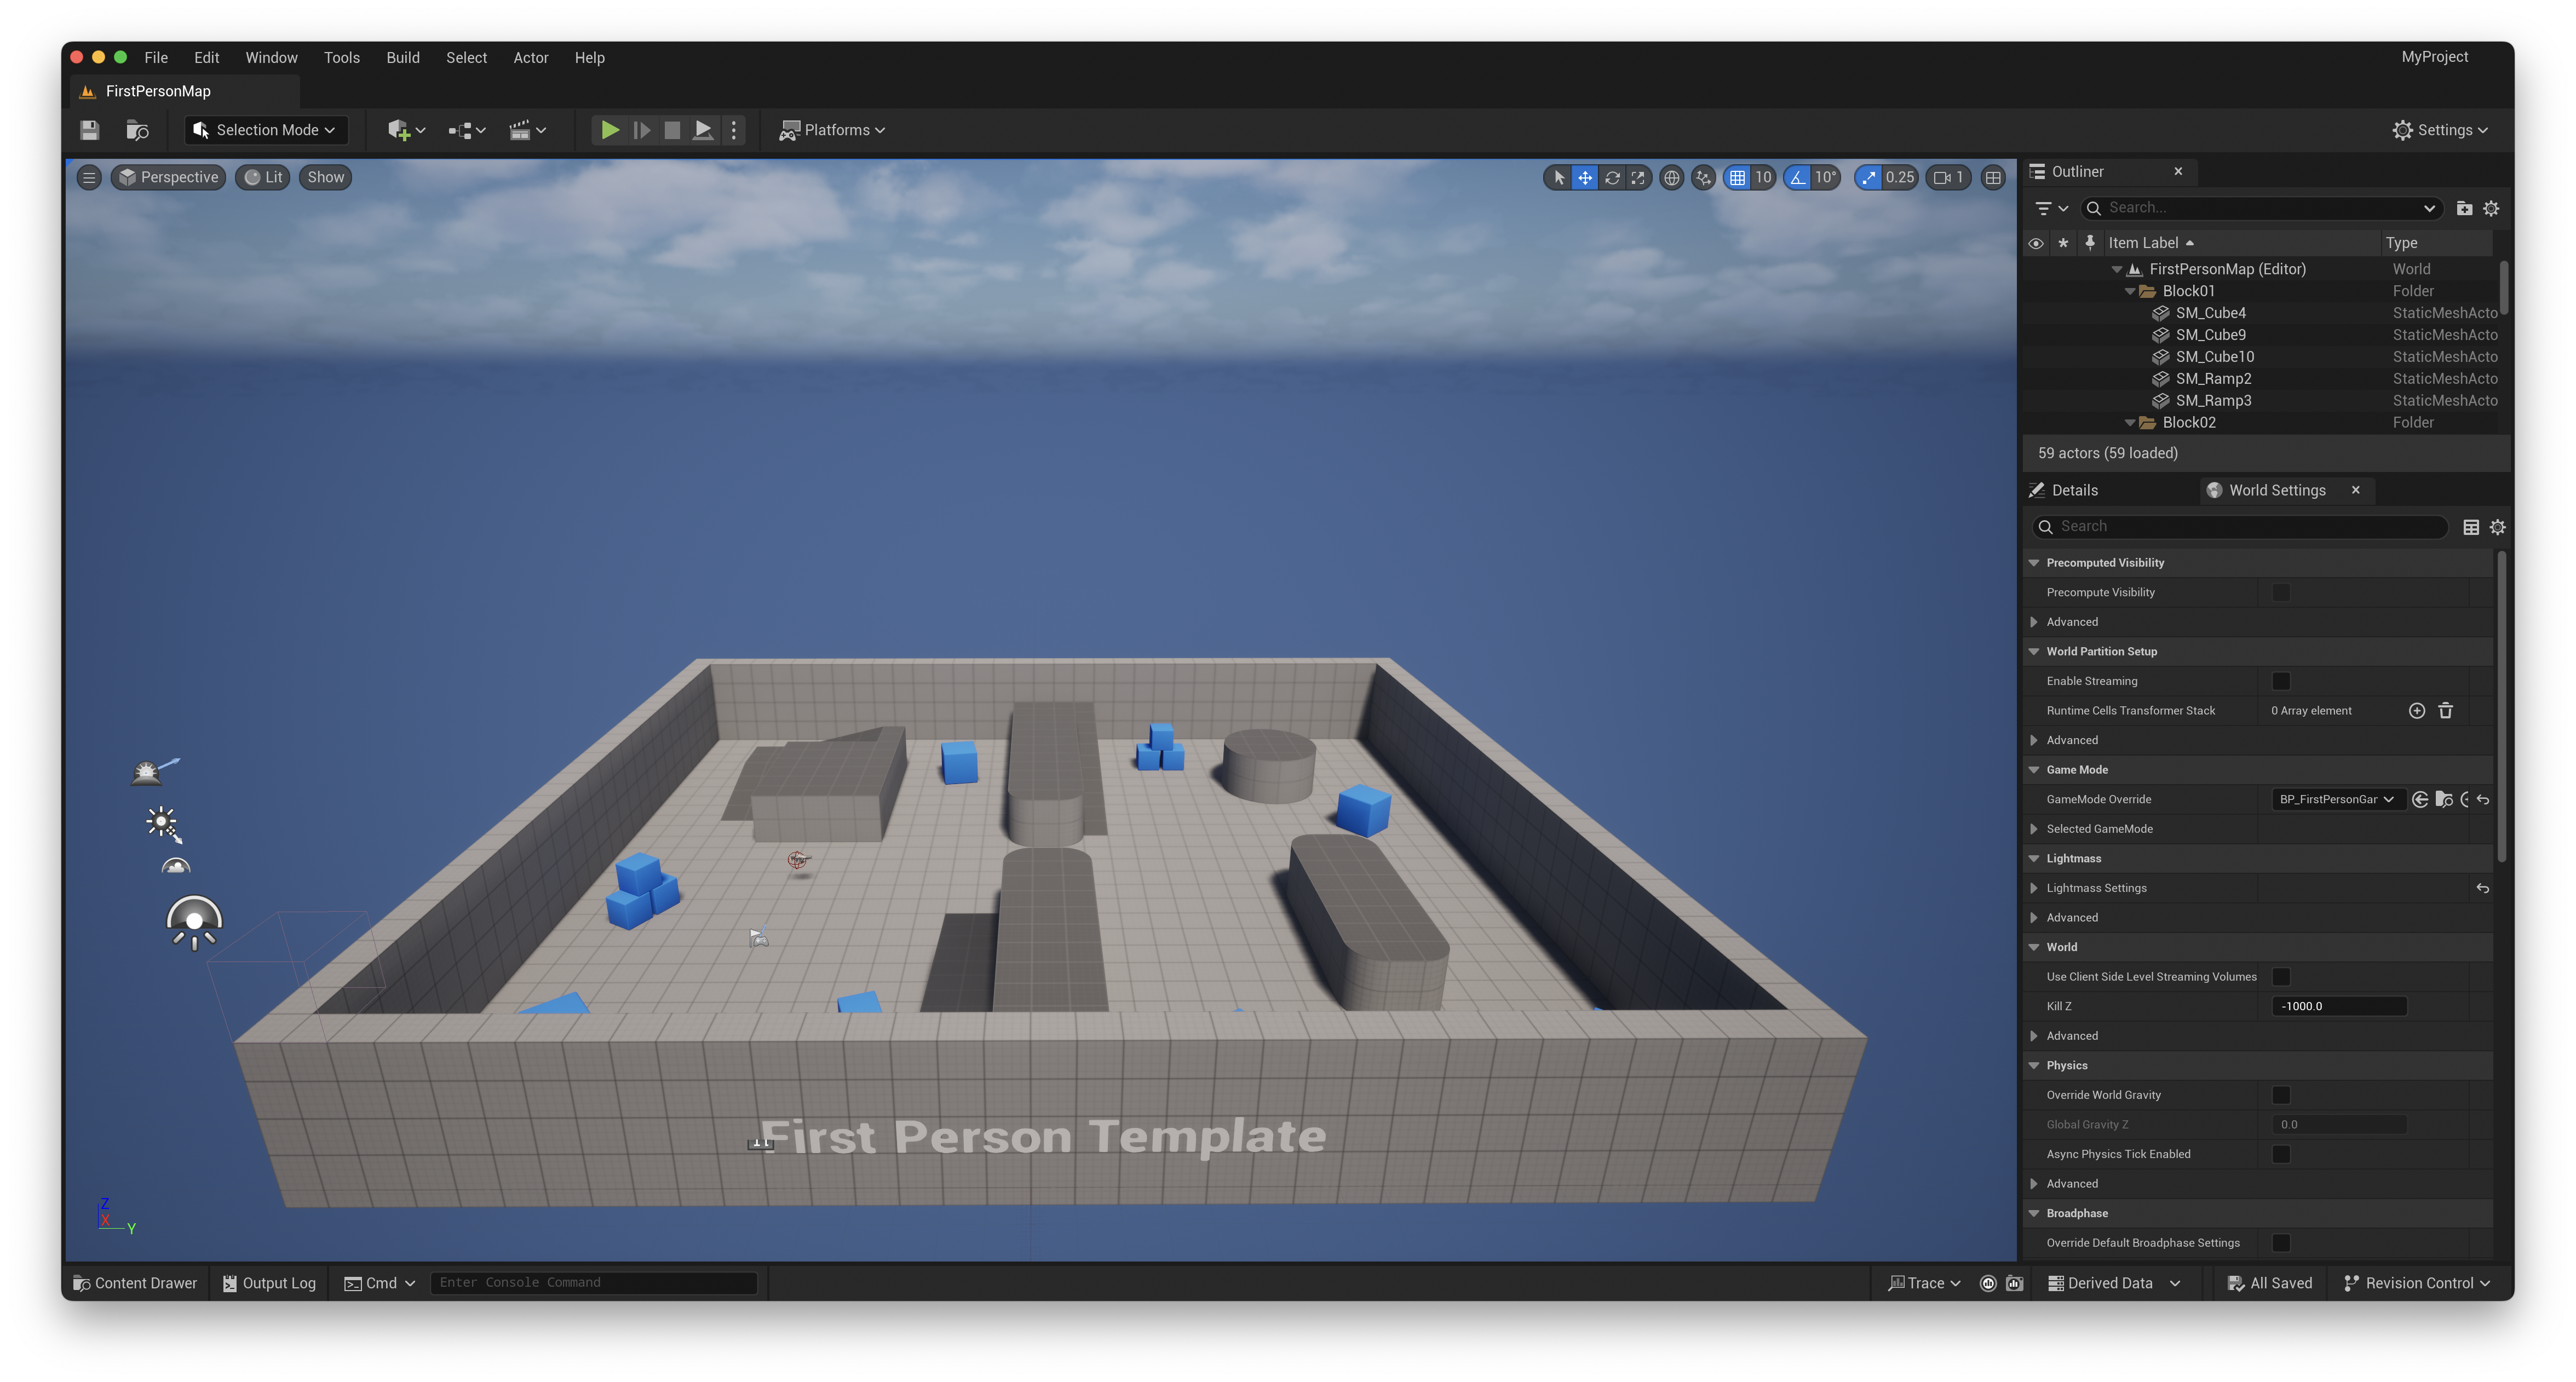Open the Build menu
This screenshot has width=2576, height=1382.
coord(403,58)
